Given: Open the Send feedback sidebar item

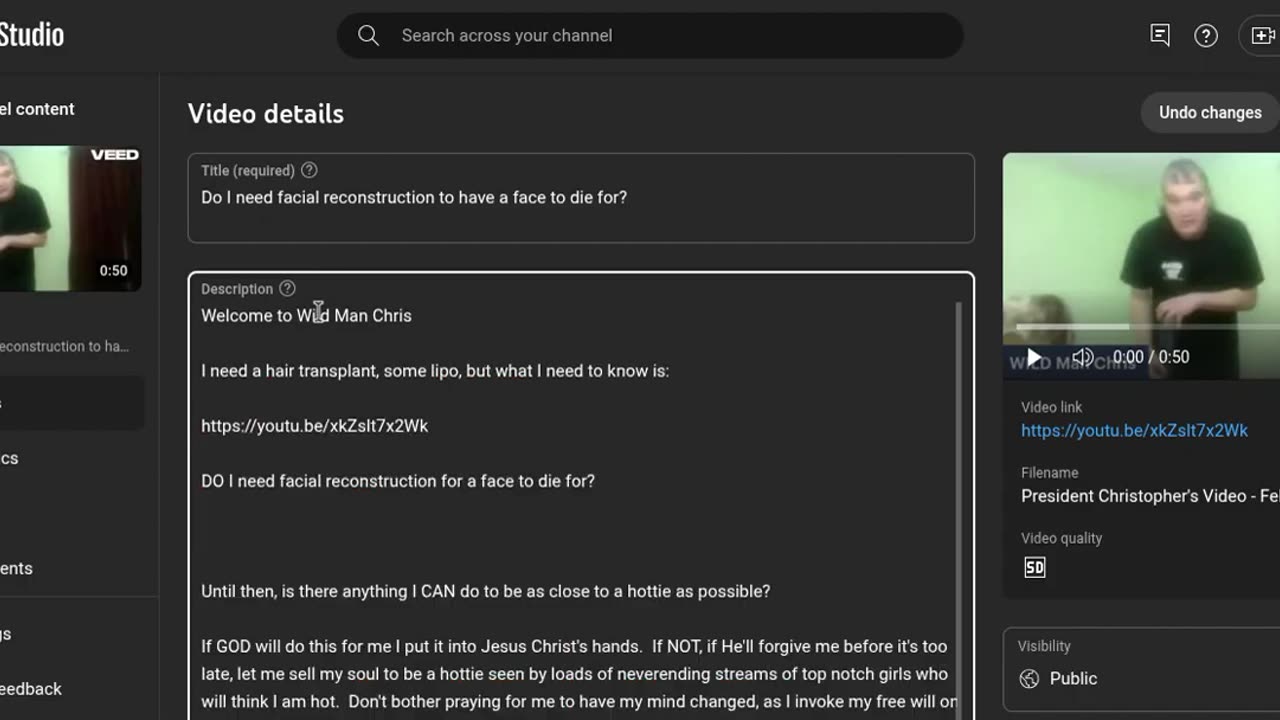Looking at the screenshot, I should (x=31, y=689).
